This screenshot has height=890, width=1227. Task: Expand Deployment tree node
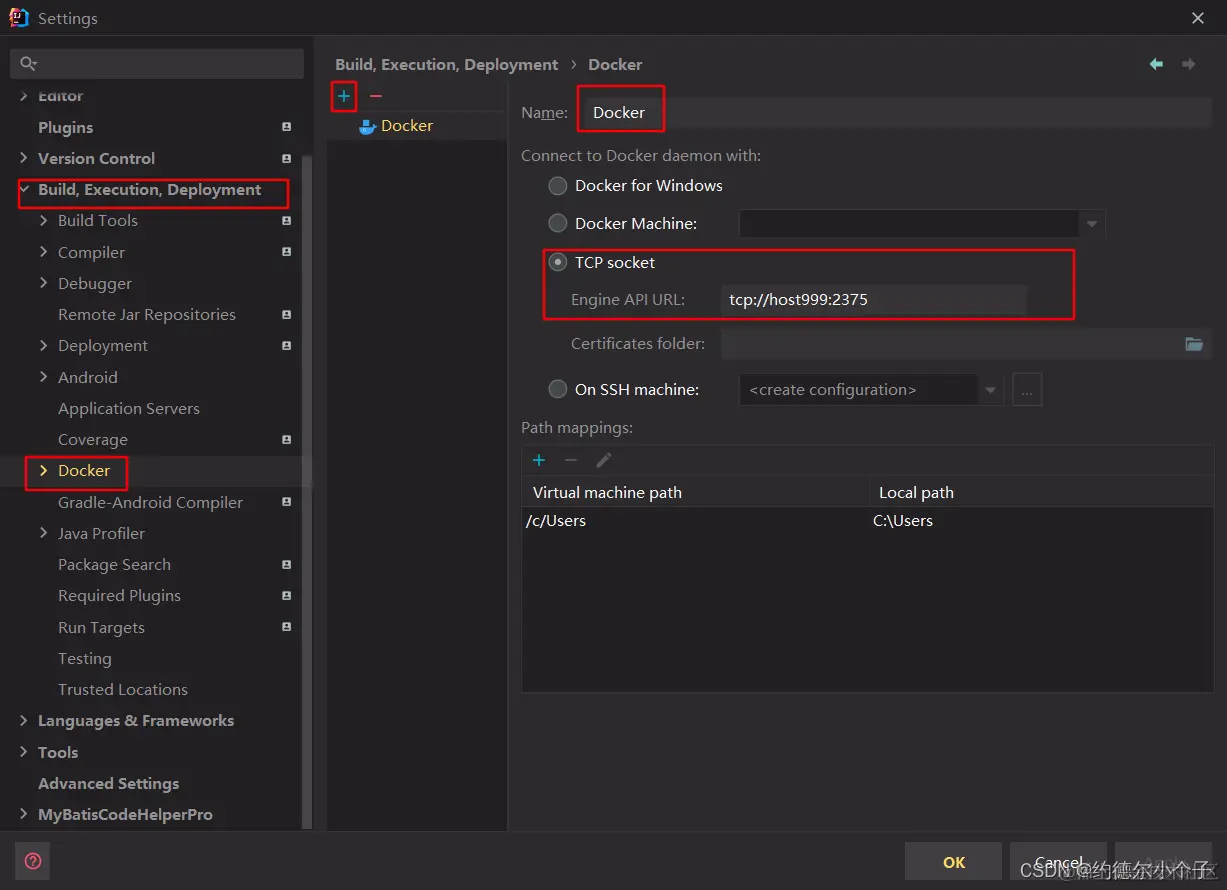[x=43, y=345]
